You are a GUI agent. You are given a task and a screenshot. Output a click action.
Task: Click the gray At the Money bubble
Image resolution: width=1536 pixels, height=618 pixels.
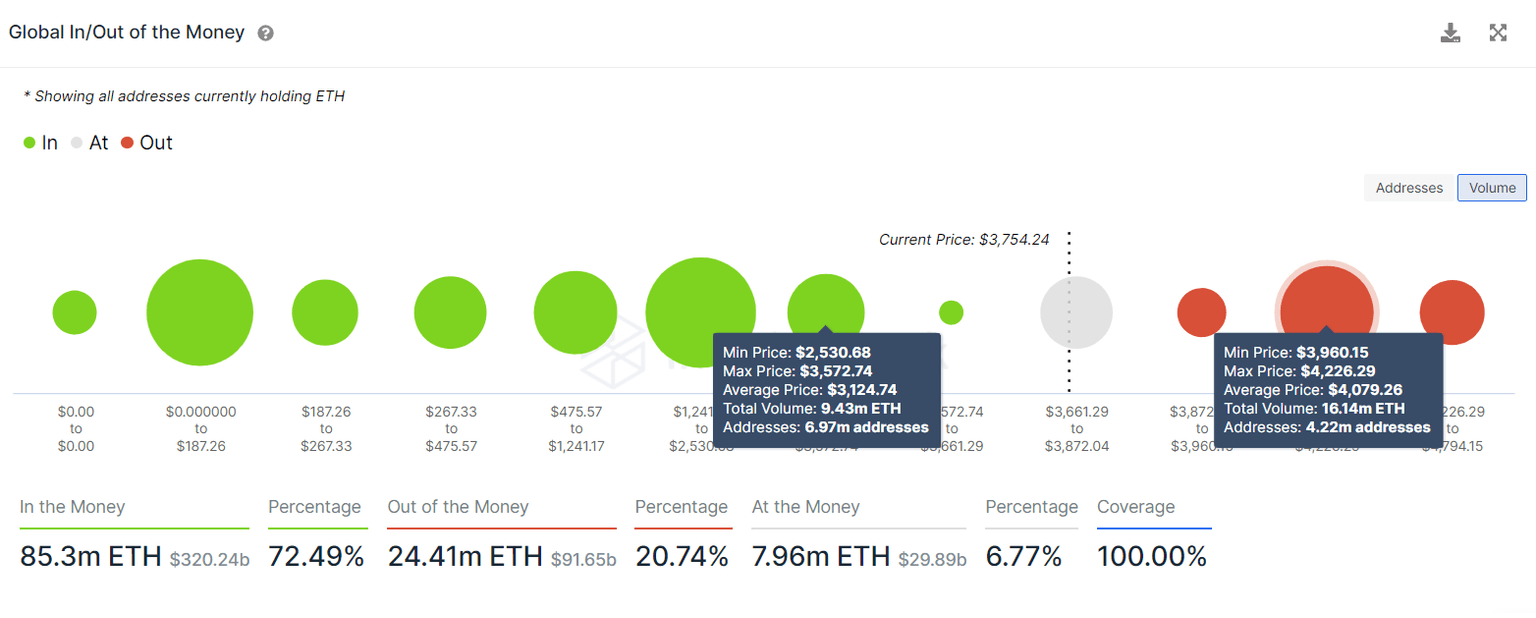1076,313
